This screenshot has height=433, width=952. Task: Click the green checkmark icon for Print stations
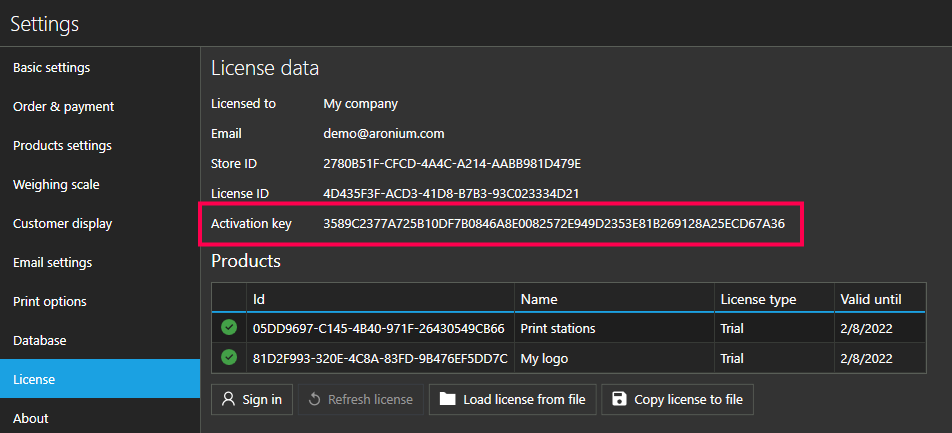click(229, 328)
